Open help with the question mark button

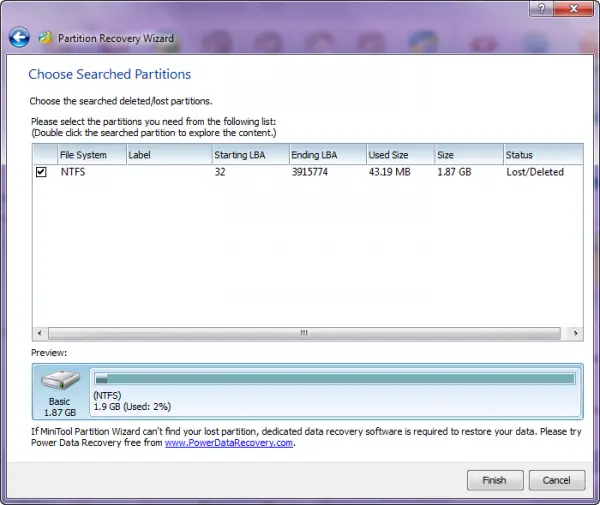click(541, 8)
